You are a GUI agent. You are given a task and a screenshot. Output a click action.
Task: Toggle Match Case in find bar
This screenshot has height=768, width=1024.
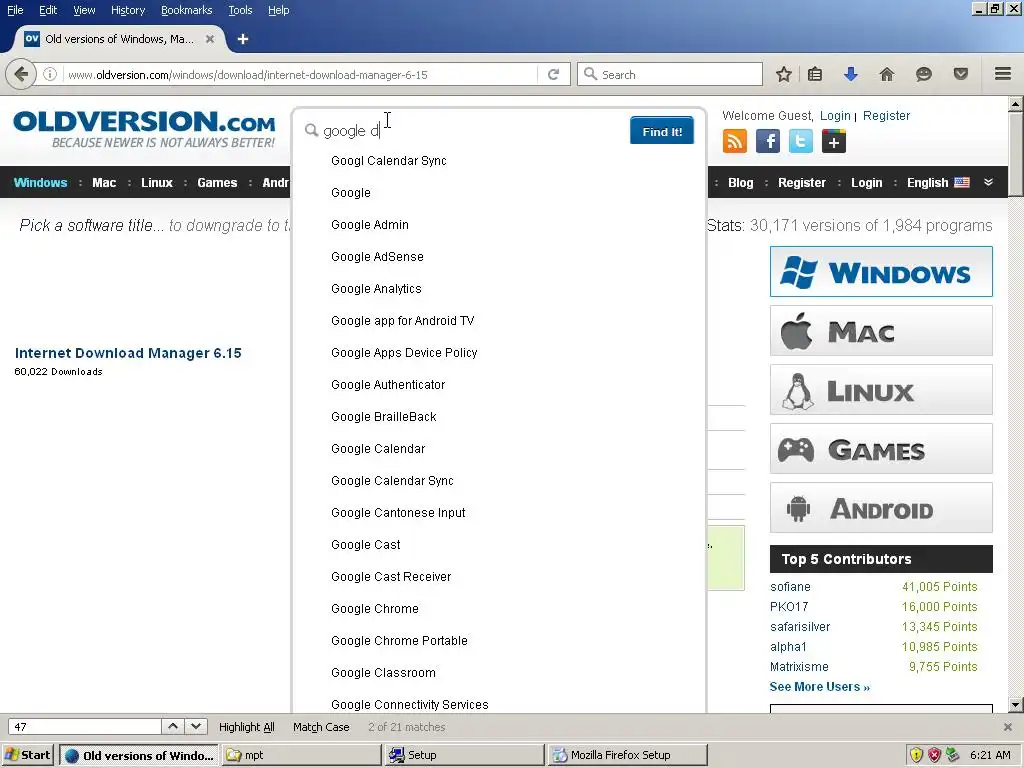coord(321,727)
